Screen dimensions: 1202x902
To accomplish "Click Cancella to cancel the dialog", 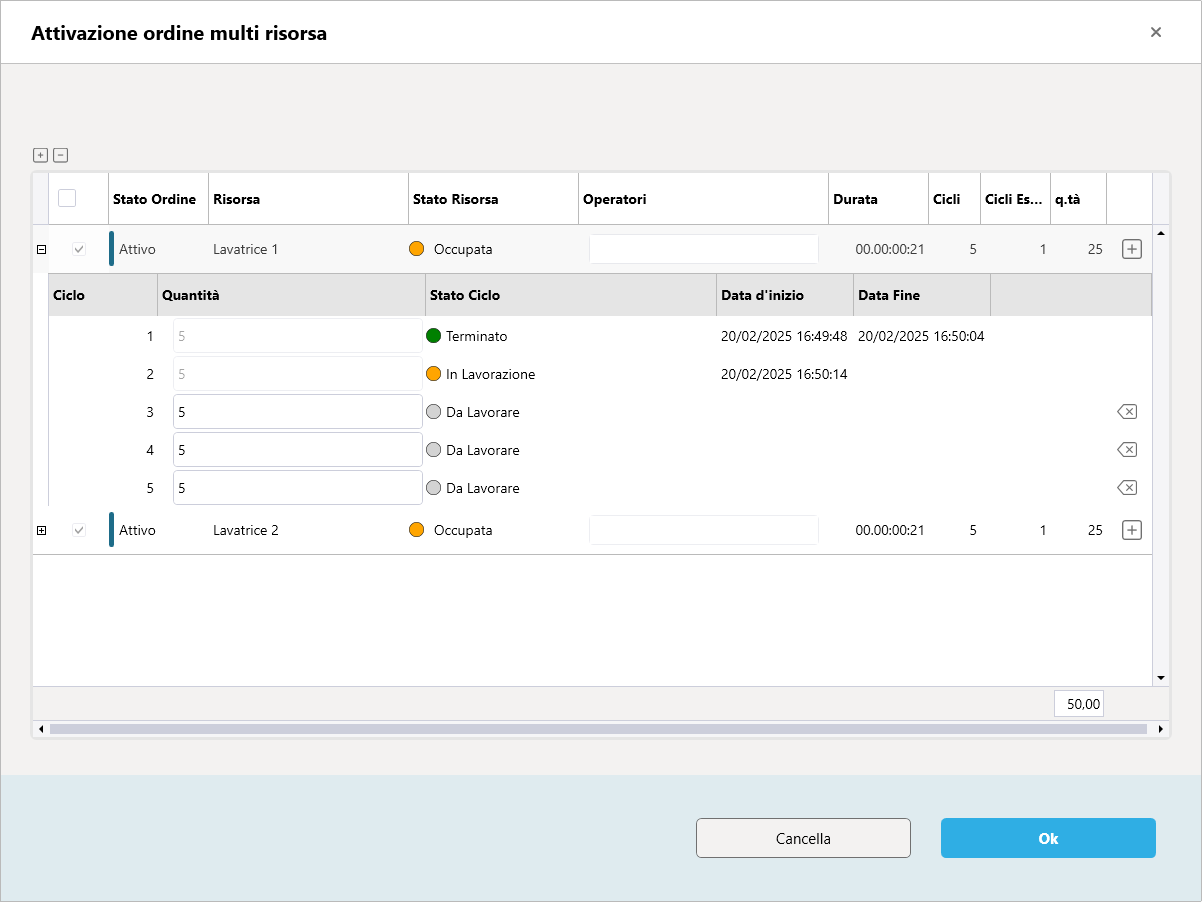I will tap(803, 838).
